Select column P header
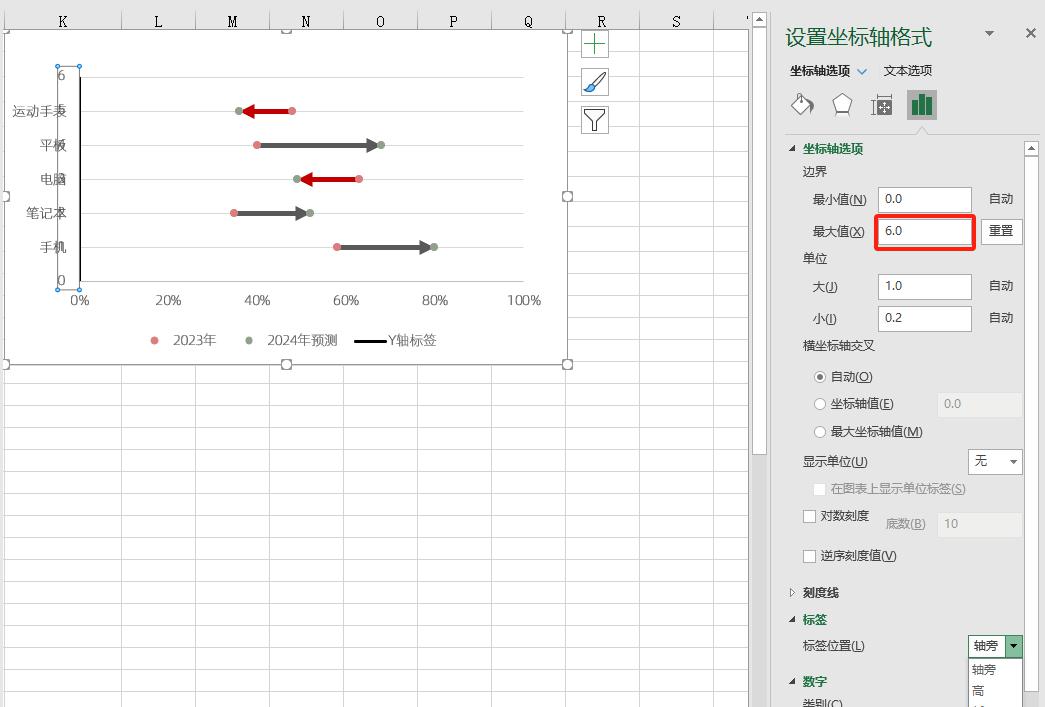The height and width of the screenshot is (707, 1045). click(x=454, y=21)
